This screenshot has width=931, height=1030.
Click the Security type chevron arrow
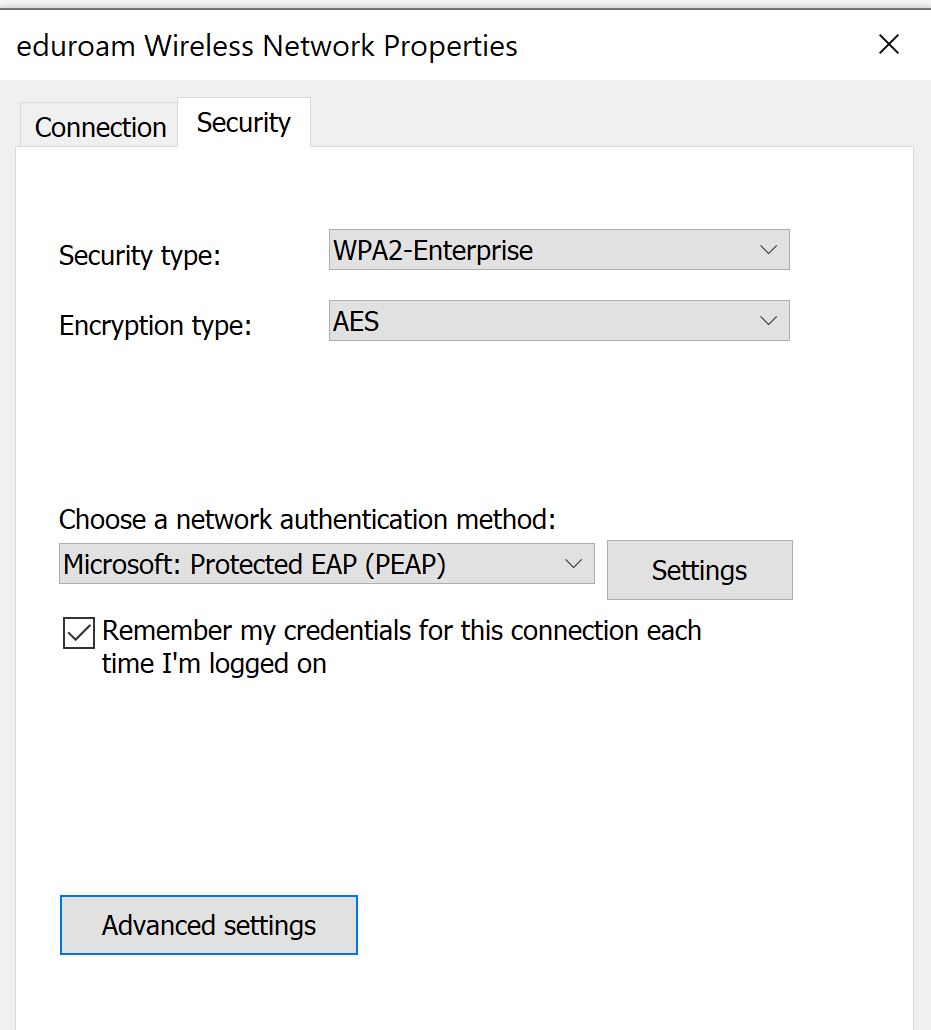(769, 250)
